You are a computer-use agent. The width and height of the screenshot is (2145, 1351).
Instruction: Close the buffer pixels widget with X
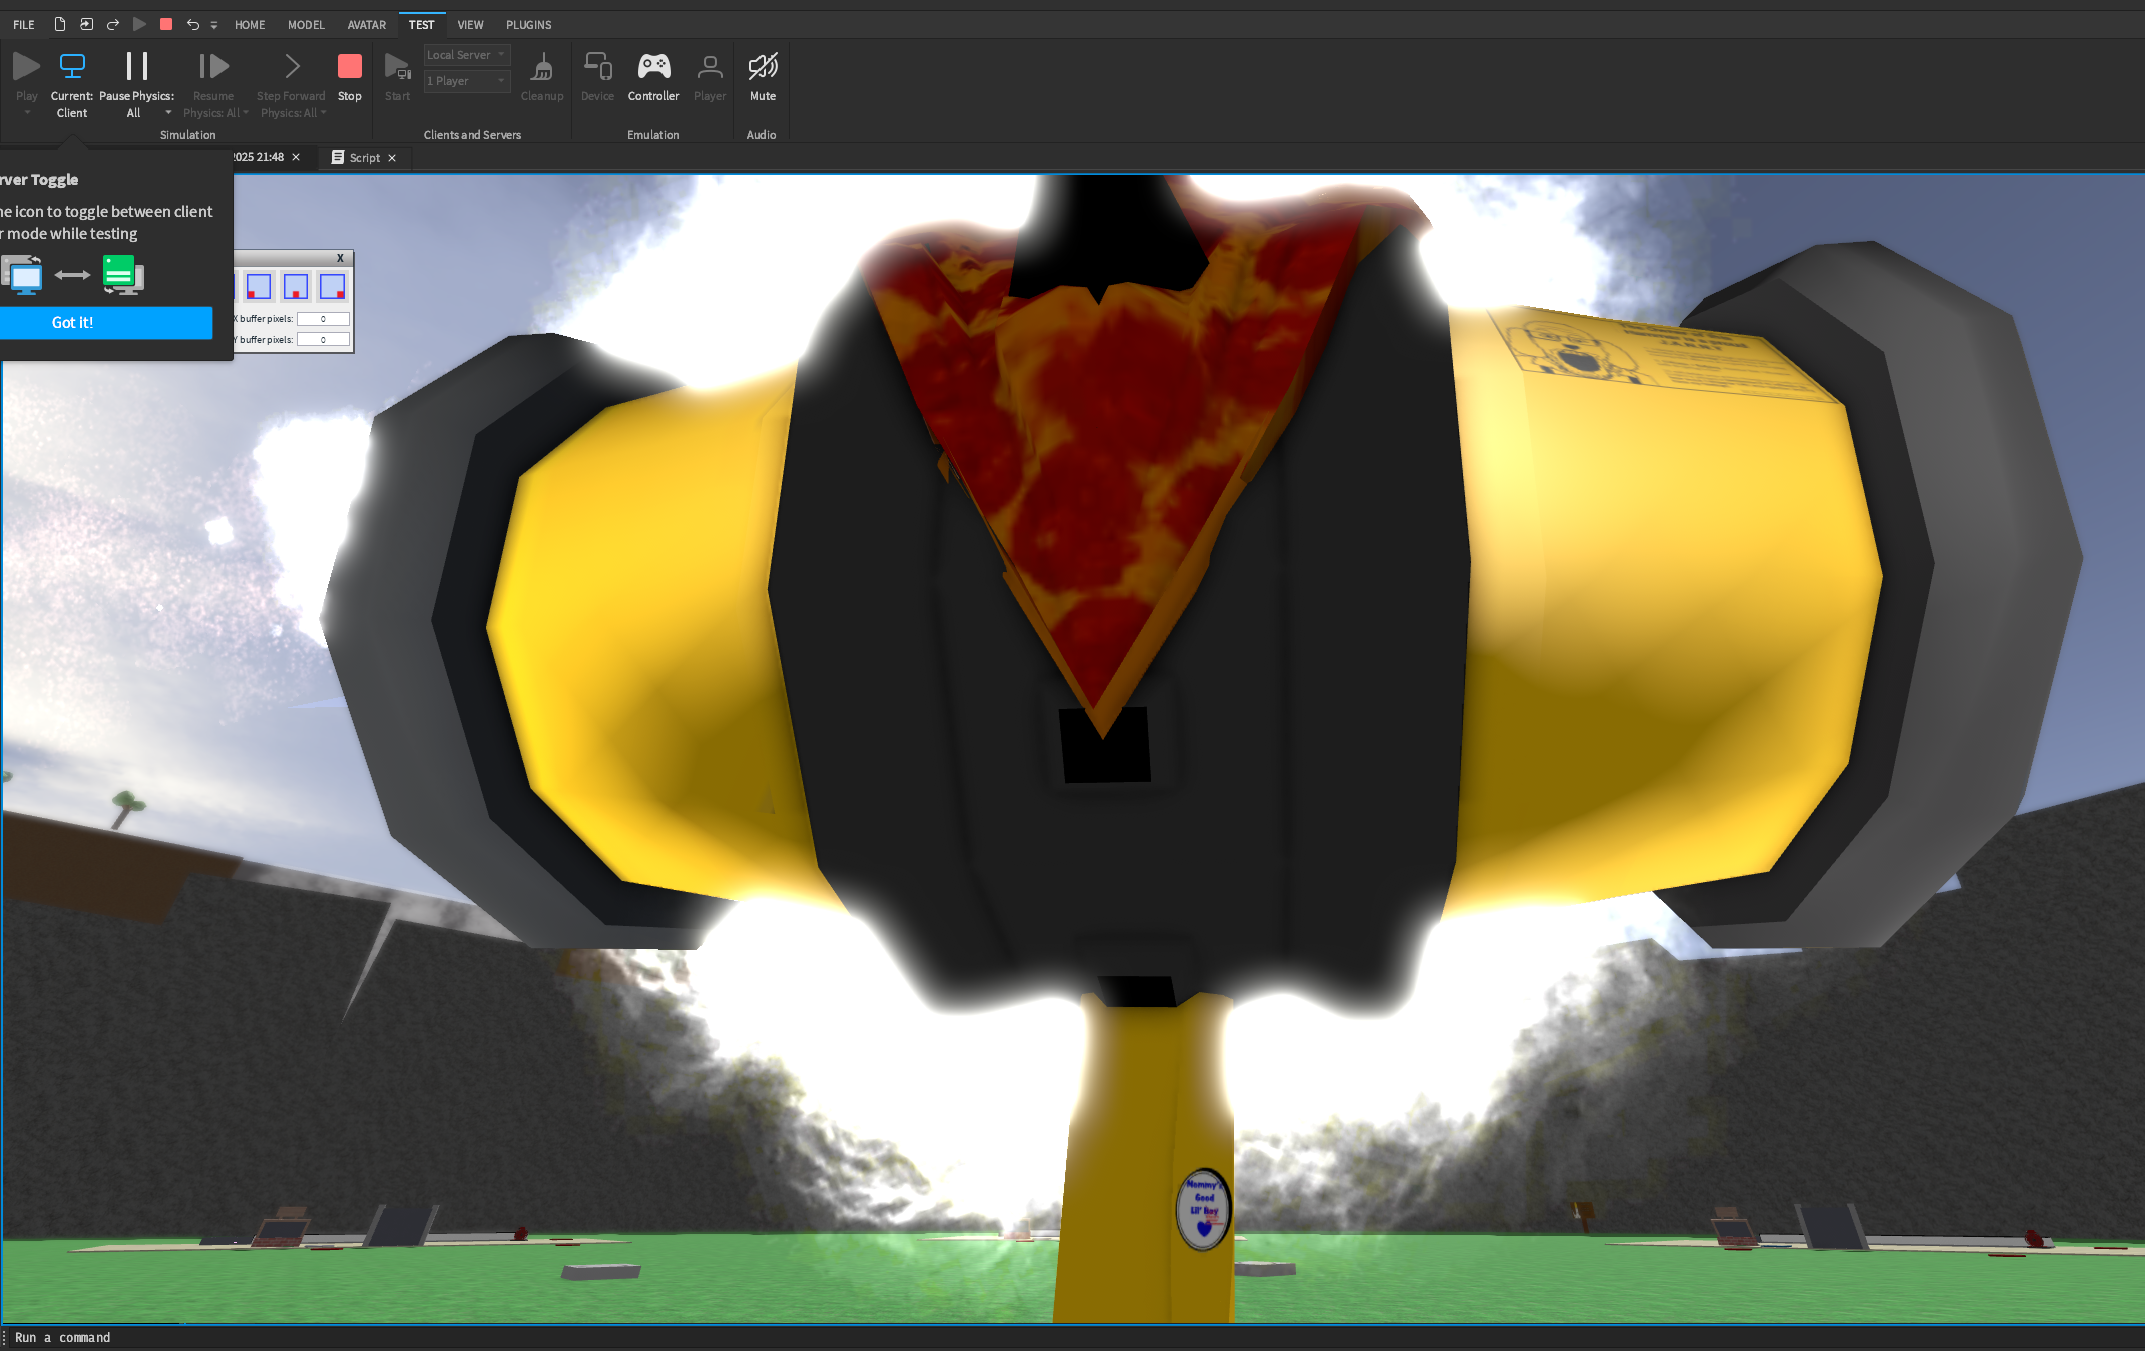tap(340, 258)
